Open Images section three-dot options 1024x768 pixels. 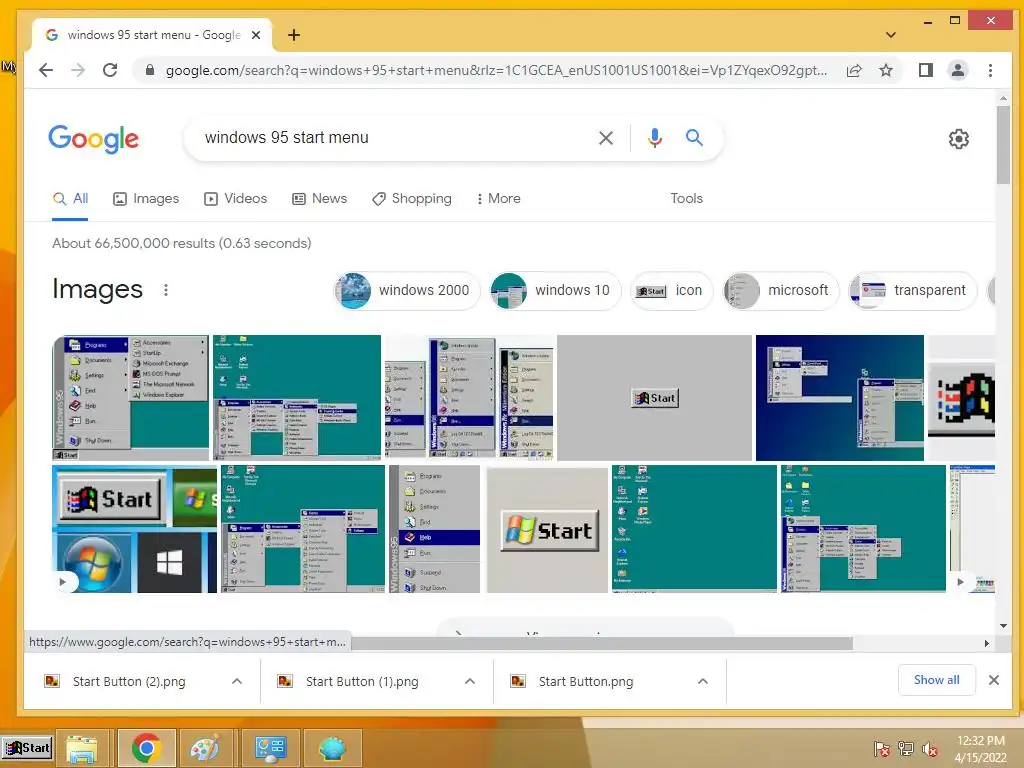tap(166, 290)
